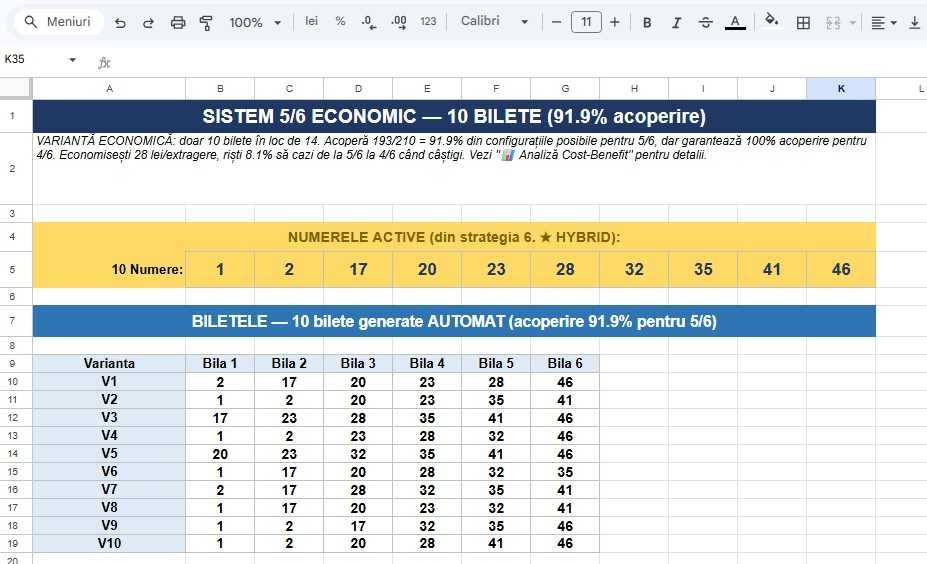927x564 pixels.
Task: Increase font size with plus button
Action: (x=615, y=22)
